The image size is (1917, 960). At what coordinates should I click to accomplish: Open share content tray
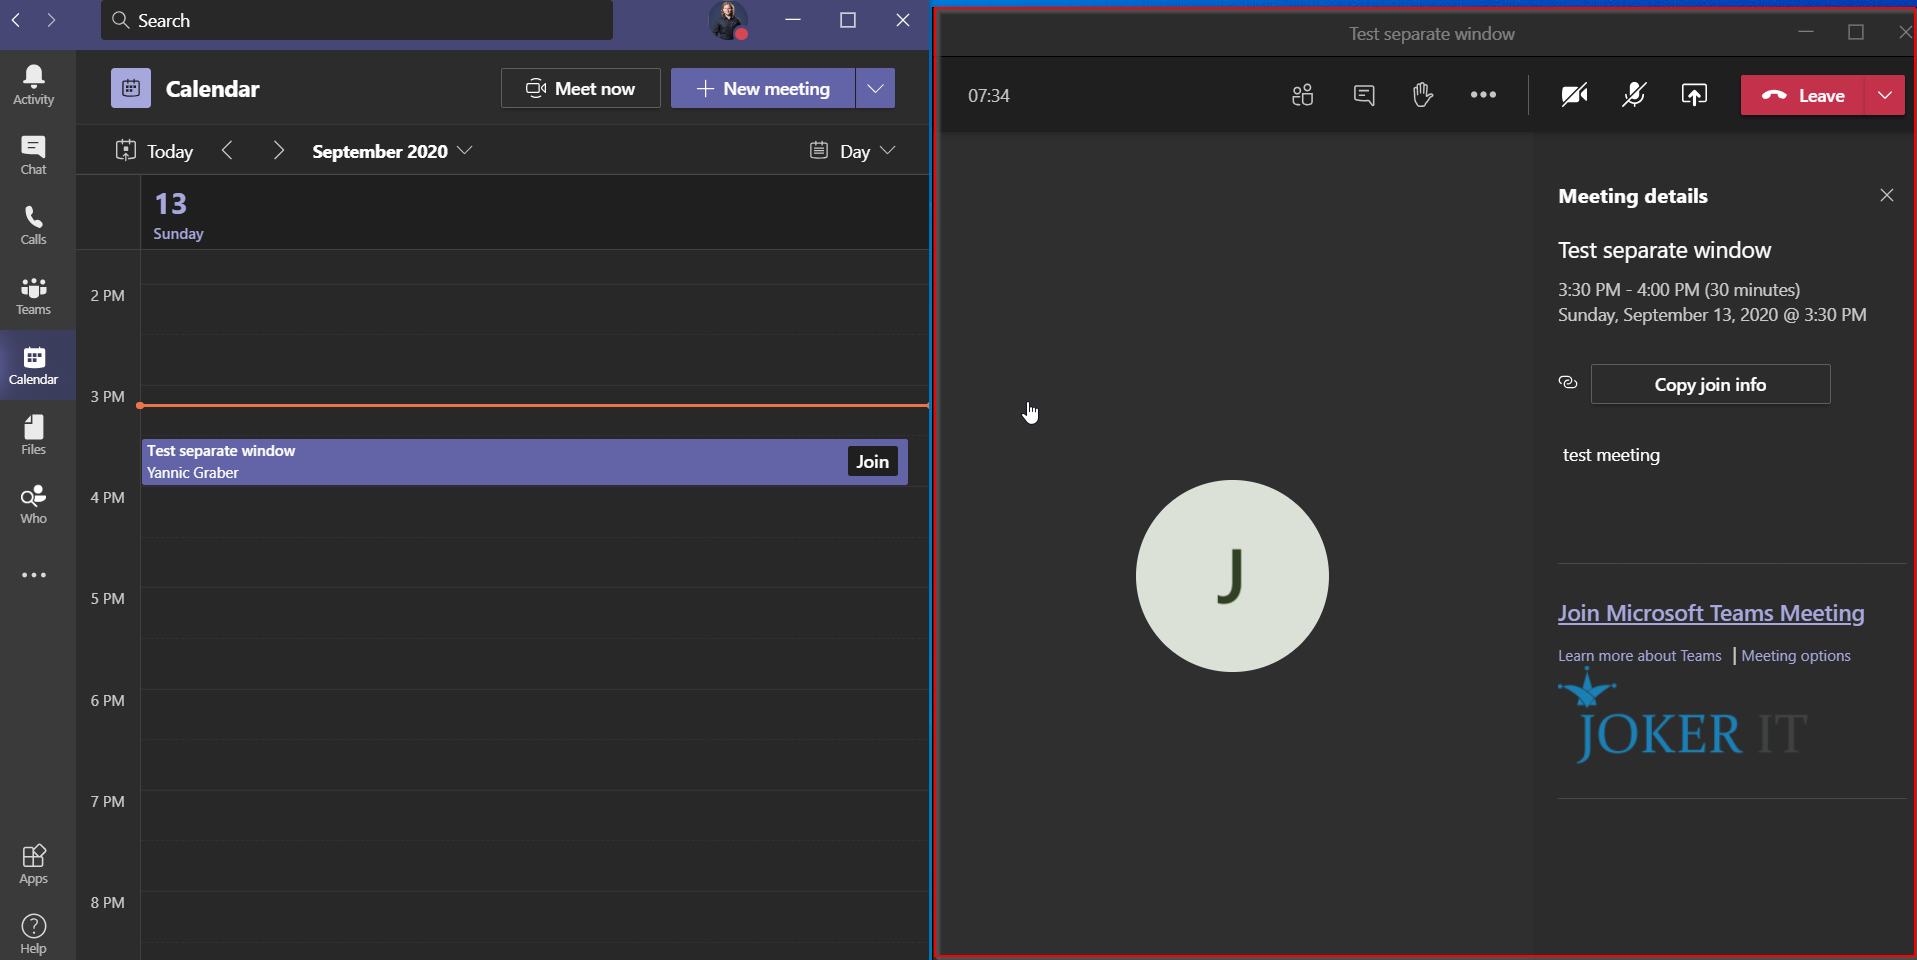click(x=1694, y=95)
